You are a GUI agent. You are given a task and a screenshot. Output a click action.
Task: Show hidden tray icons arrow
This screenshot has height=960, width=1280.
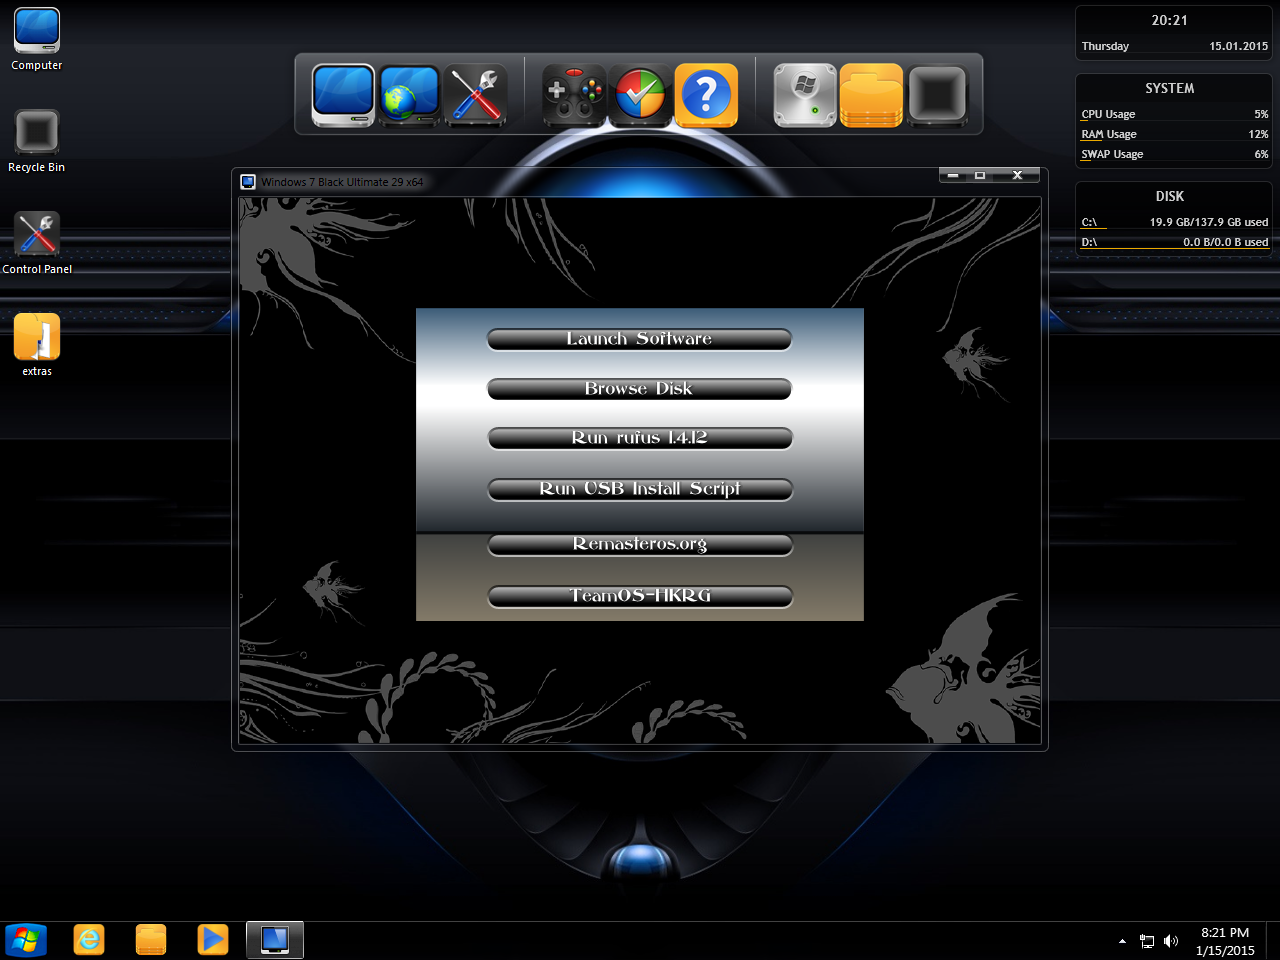(x=1122, y=941)
